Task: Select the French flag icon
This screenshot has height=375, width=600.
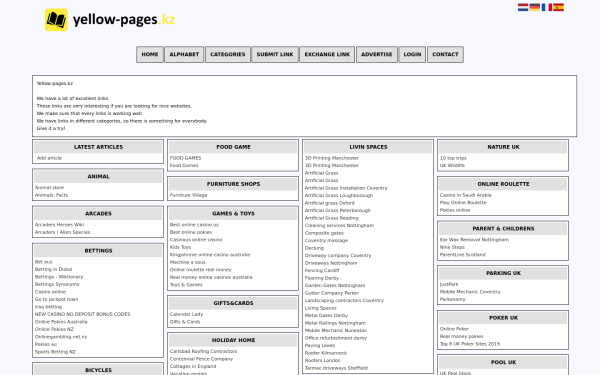Action: point(546,7)
